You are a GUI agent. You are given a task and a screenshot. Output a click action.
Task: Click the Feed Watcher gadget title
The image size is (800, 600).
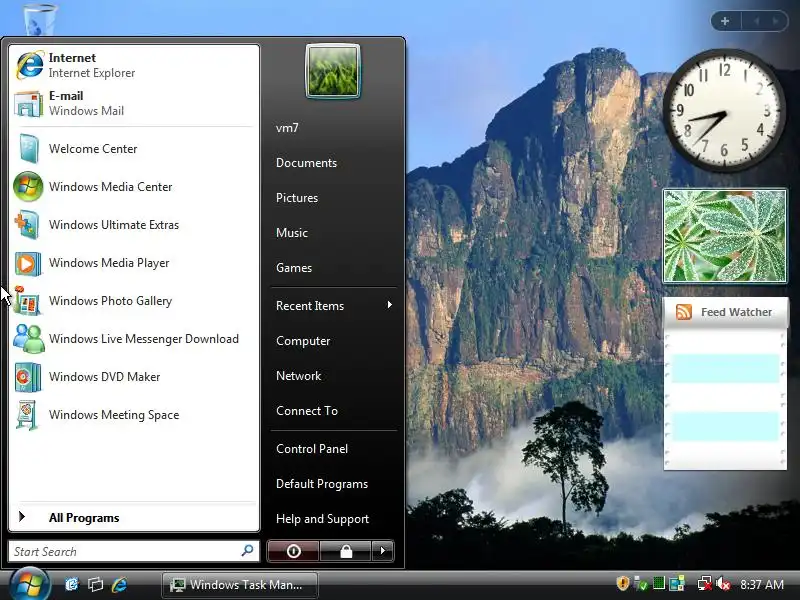point(736,312)
